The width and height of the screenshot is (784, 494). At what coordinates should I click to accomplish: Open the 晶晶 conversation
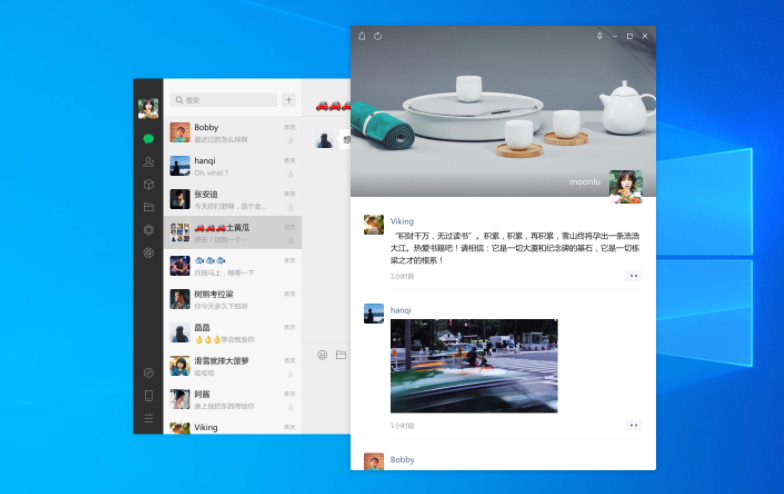point(232,332)
